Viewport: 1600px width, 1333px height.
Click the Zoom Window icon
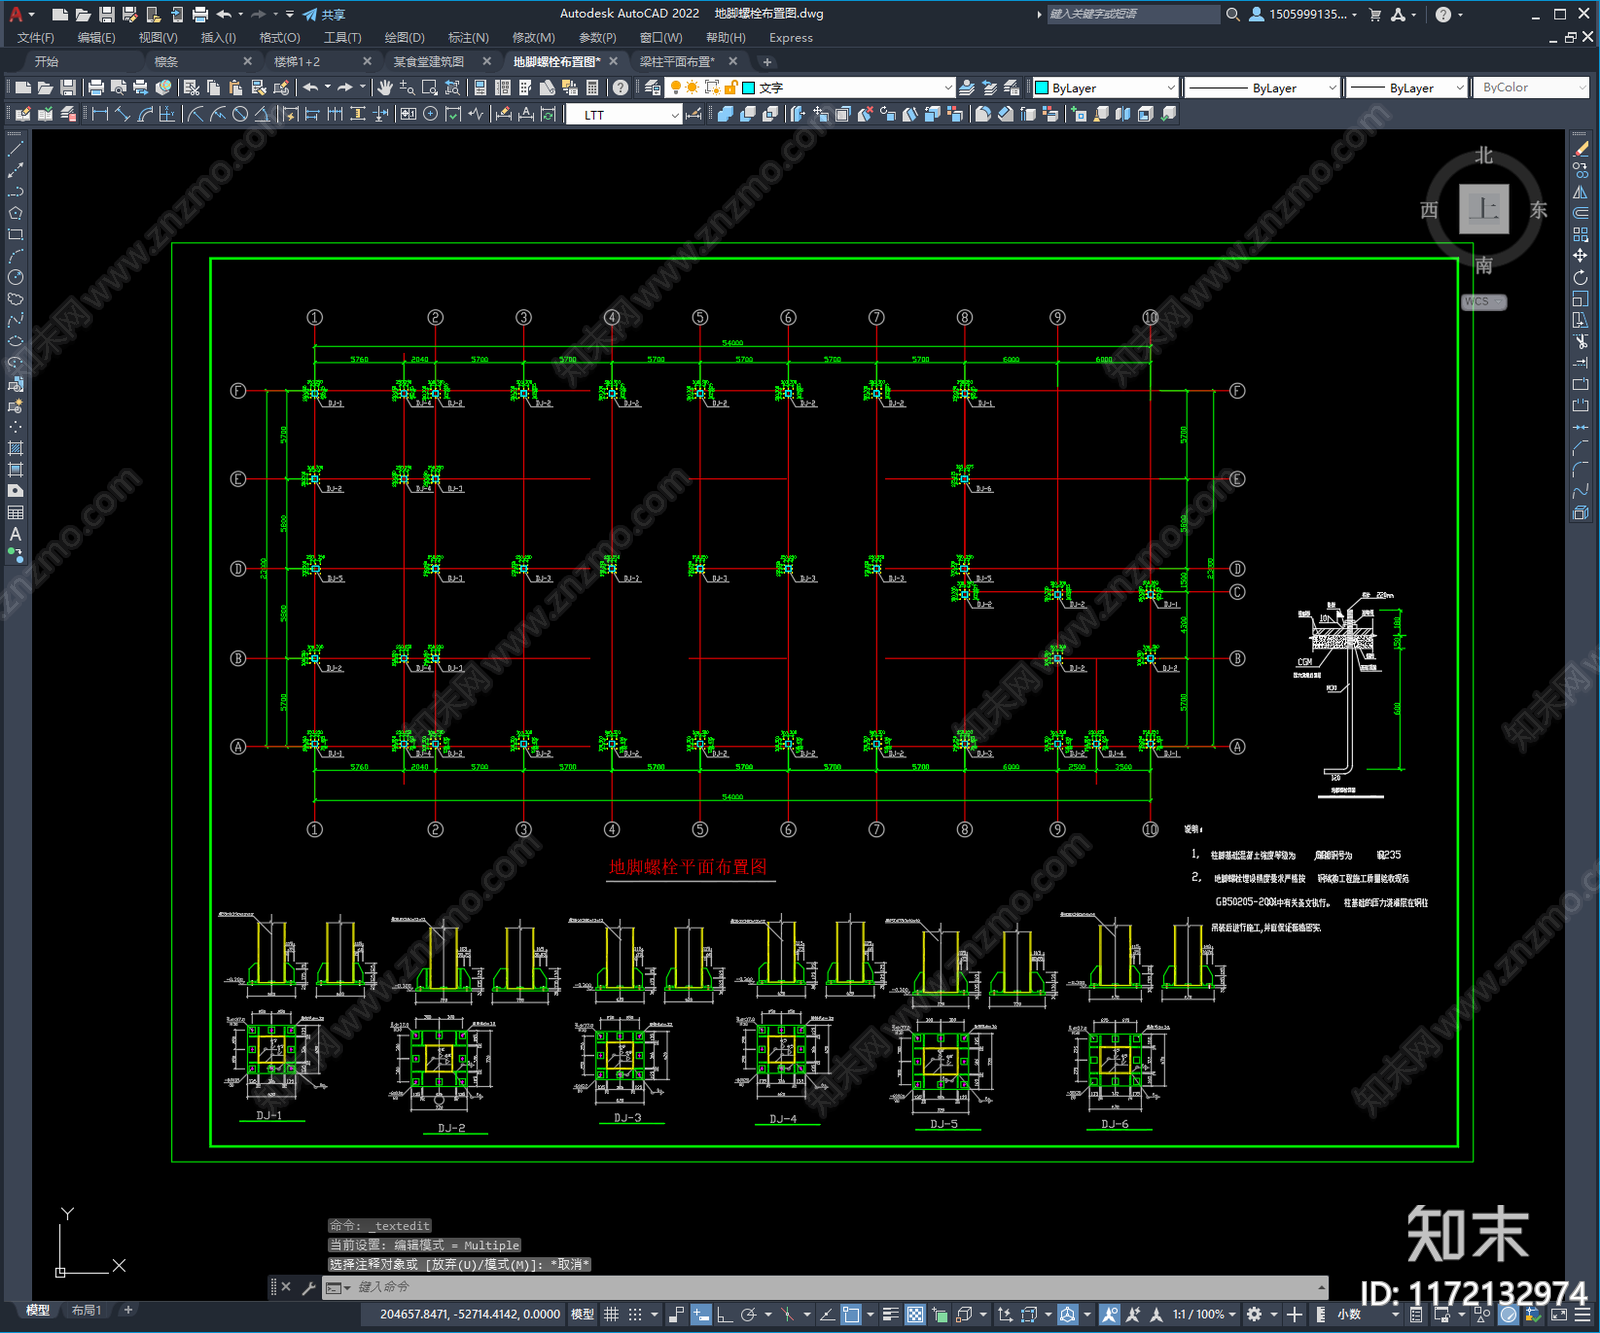coord(430,88)
